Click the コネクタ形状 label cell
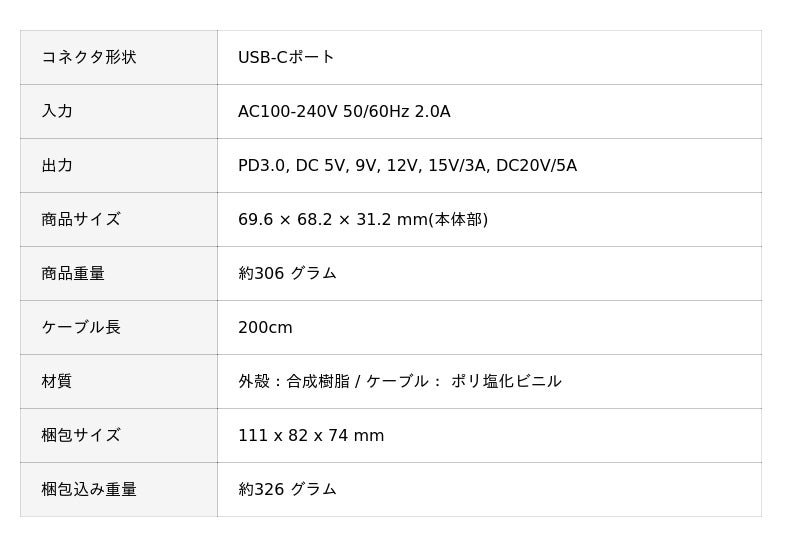The width and height of the screenshot is (800, 547). [x=89, y=57]
